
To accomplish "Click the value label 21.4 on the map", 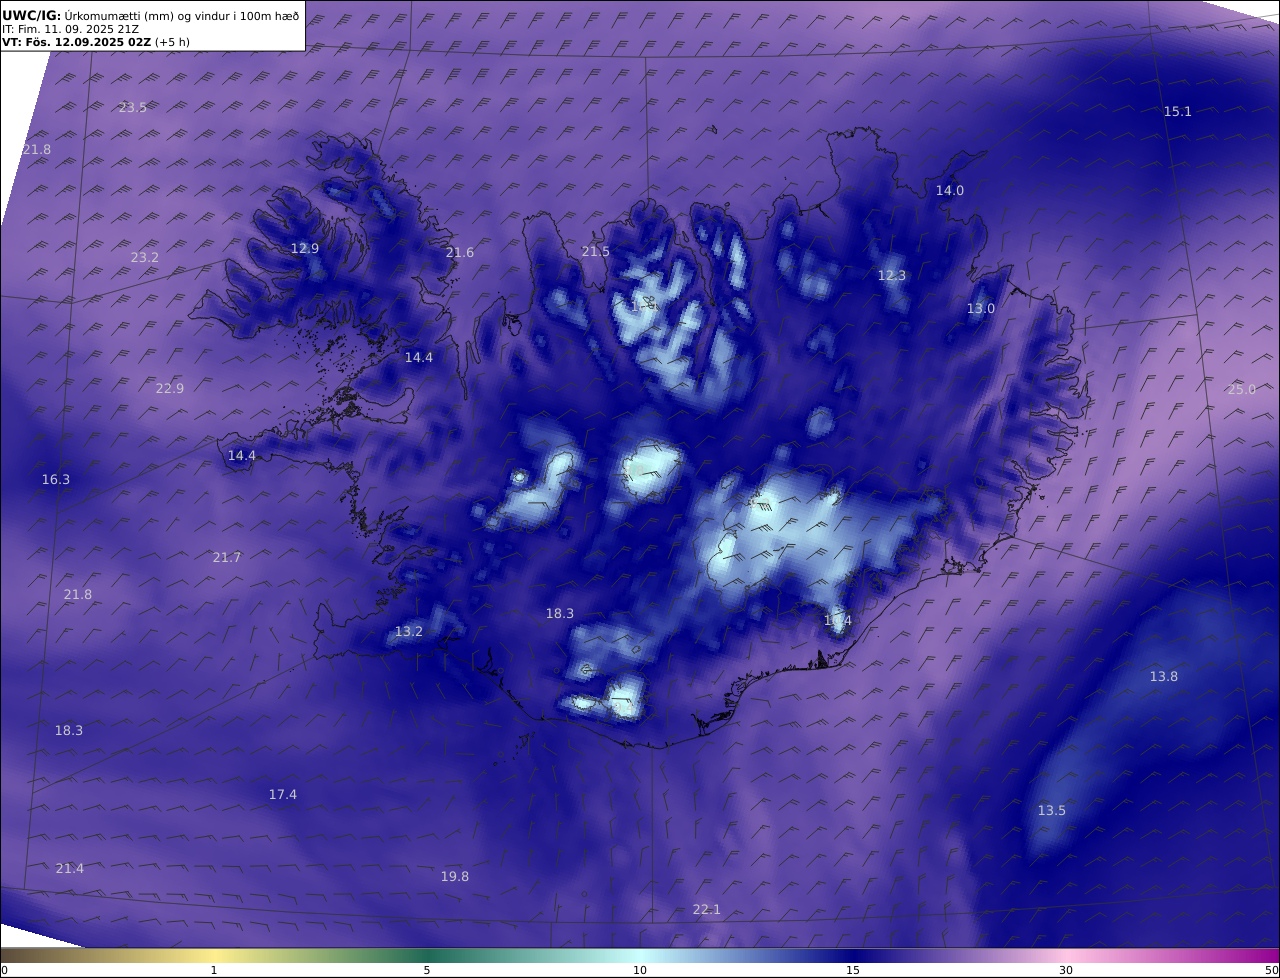I will point(70,868).
